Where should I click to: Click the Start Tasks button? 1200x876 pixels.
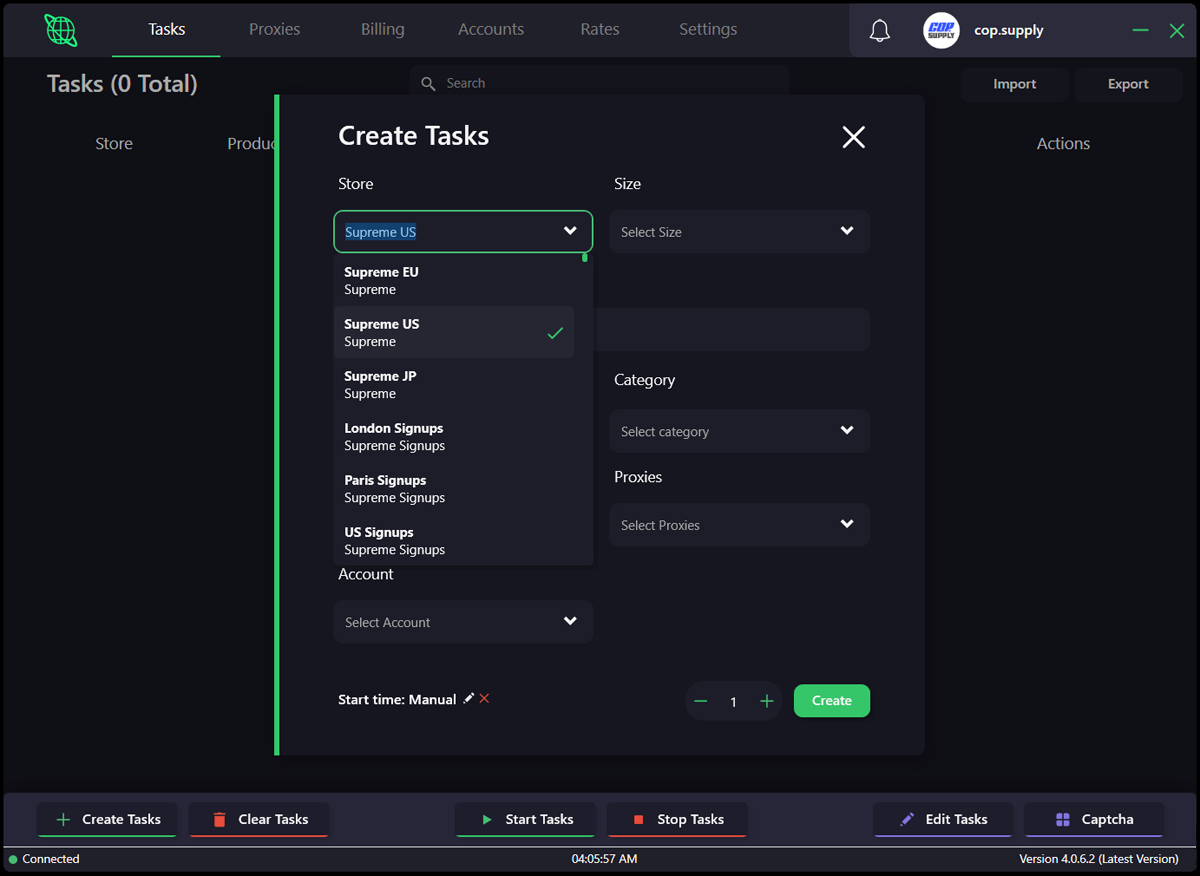[x=525, y=819]
